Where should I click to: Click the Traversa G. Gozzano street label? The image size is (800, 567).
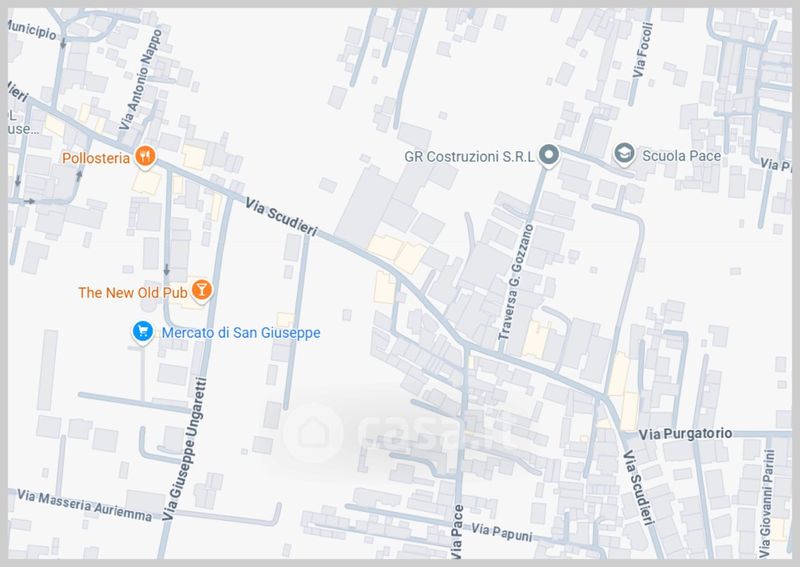tap(516, 282)
